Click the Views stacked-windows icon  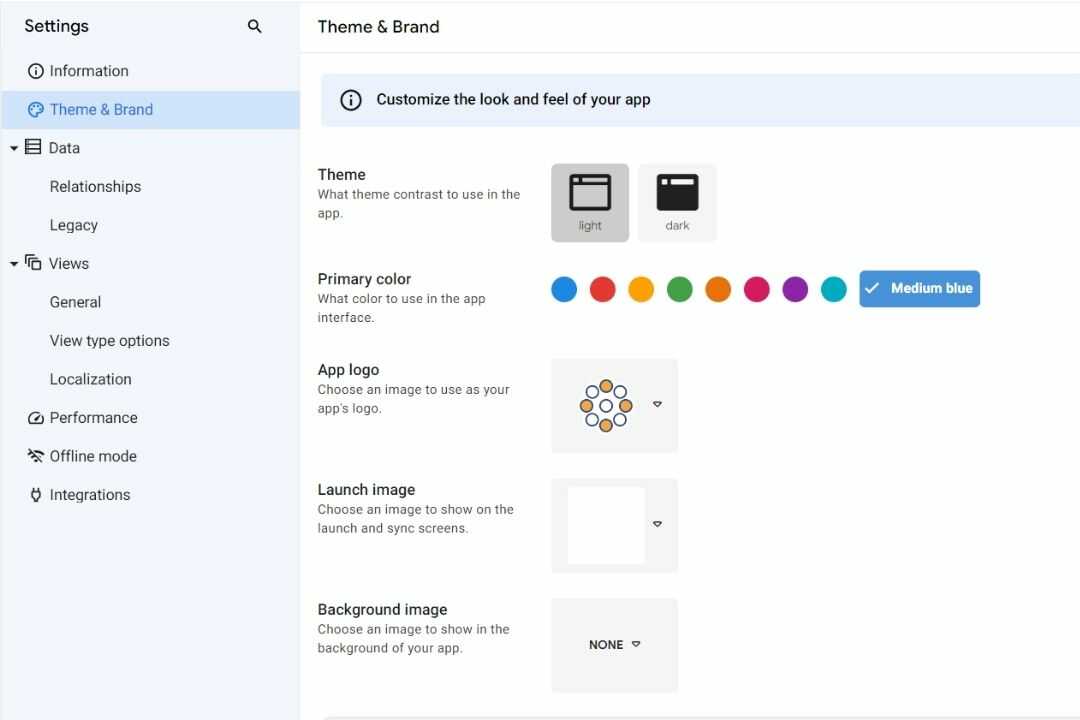33,264
